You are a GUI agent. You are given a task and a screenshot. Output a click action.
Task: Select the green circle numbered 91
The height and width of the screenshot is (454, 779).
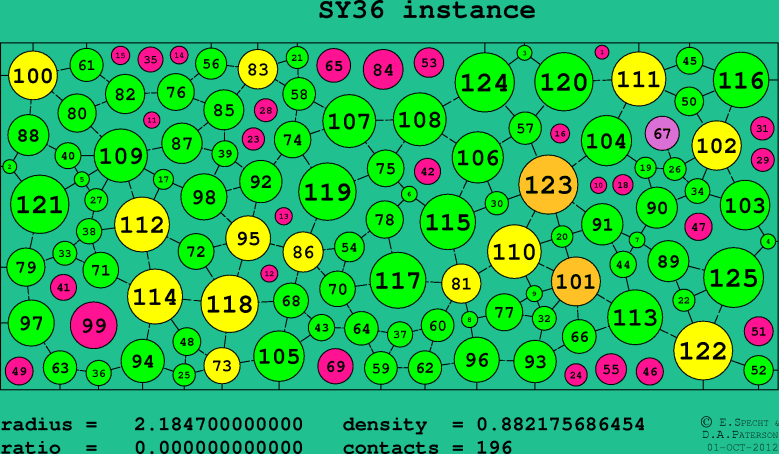pos(602,224)
